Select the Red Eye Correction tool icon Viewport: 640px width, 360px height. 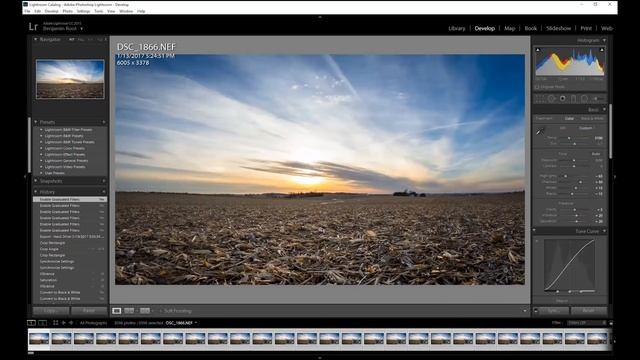click(x=562, y=98)
